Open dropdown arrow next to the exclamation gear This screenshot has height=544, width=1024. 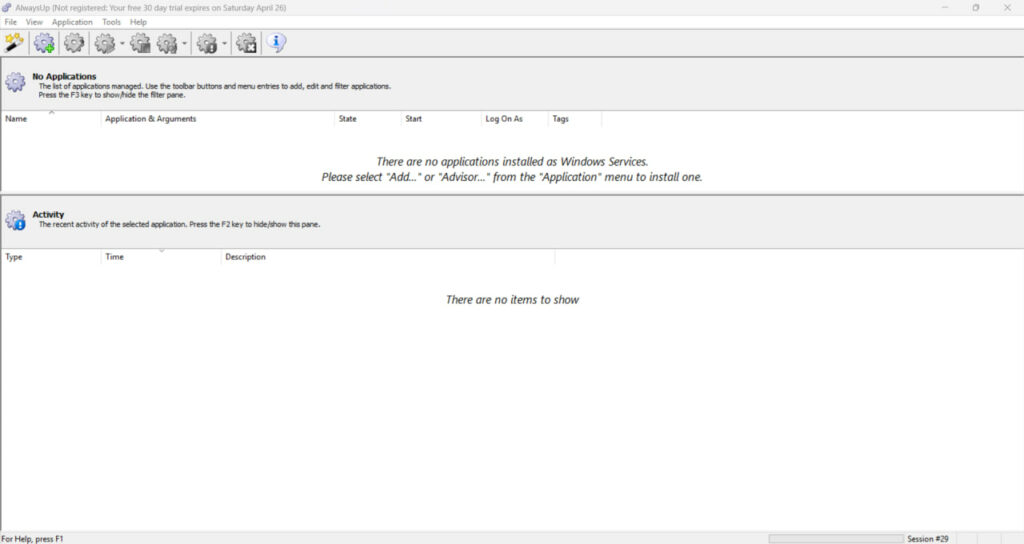click(x=225, y=44)
